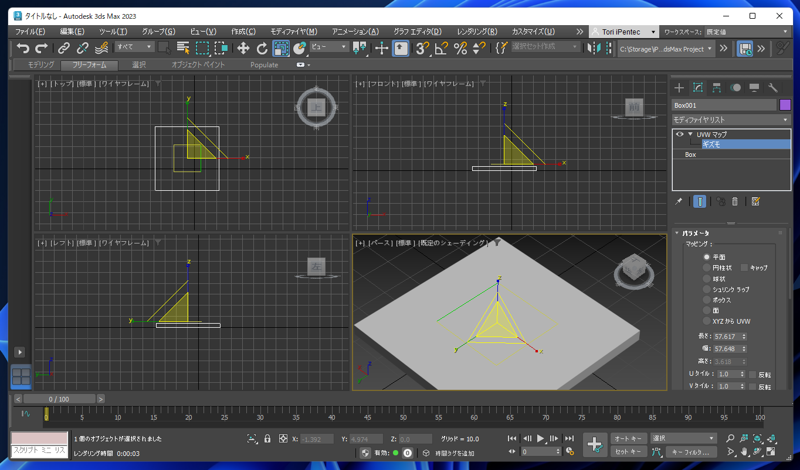Open the ワークスペース 既定値 dropdown
Viewport: 800px width, 470px height.
pos(747,32)
